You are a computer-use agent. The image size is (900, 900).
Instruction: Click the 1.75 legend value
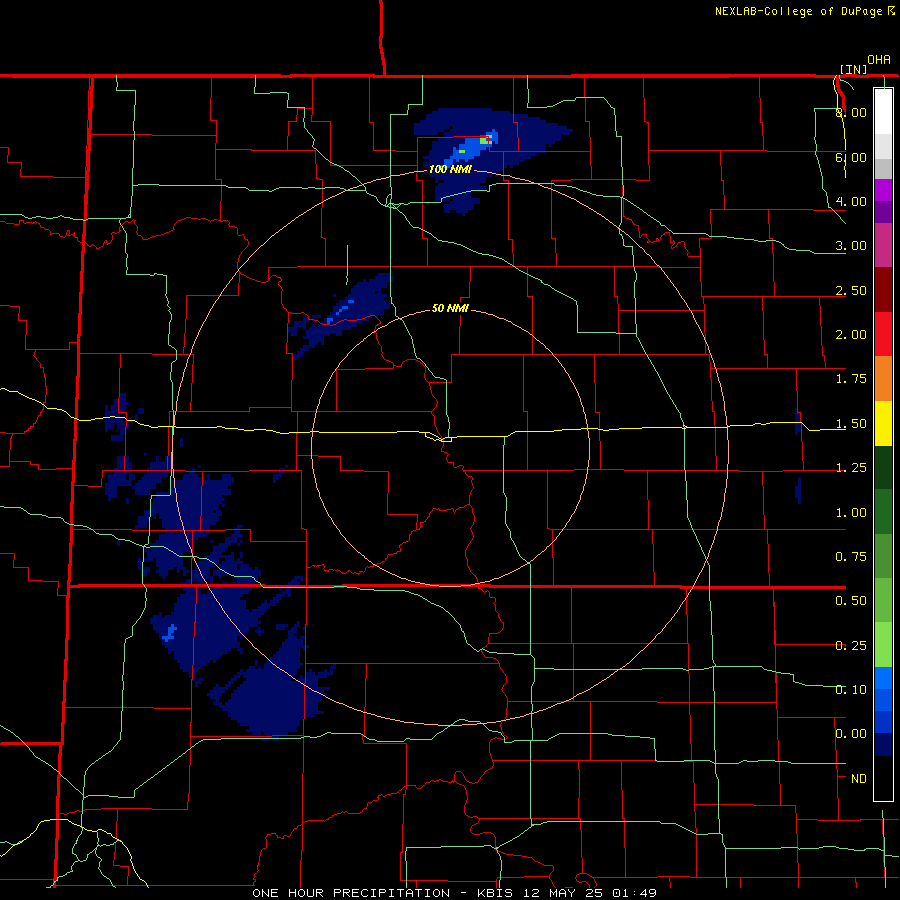tap(851, 379)
